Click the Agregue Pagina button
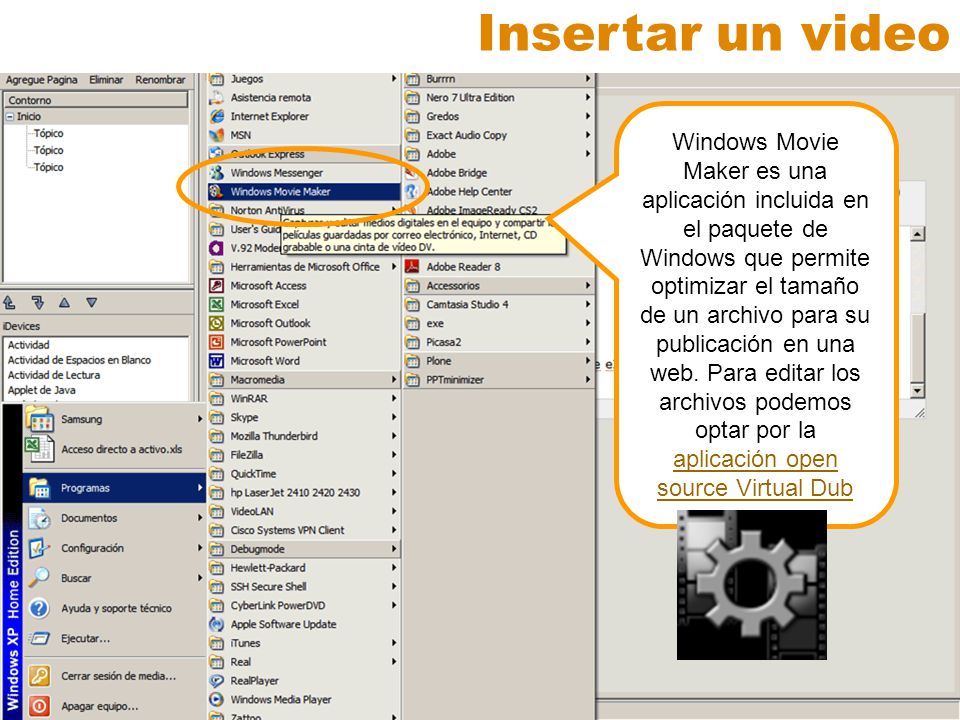This screenshot has width=960, height=720. (x=42, y=80)
